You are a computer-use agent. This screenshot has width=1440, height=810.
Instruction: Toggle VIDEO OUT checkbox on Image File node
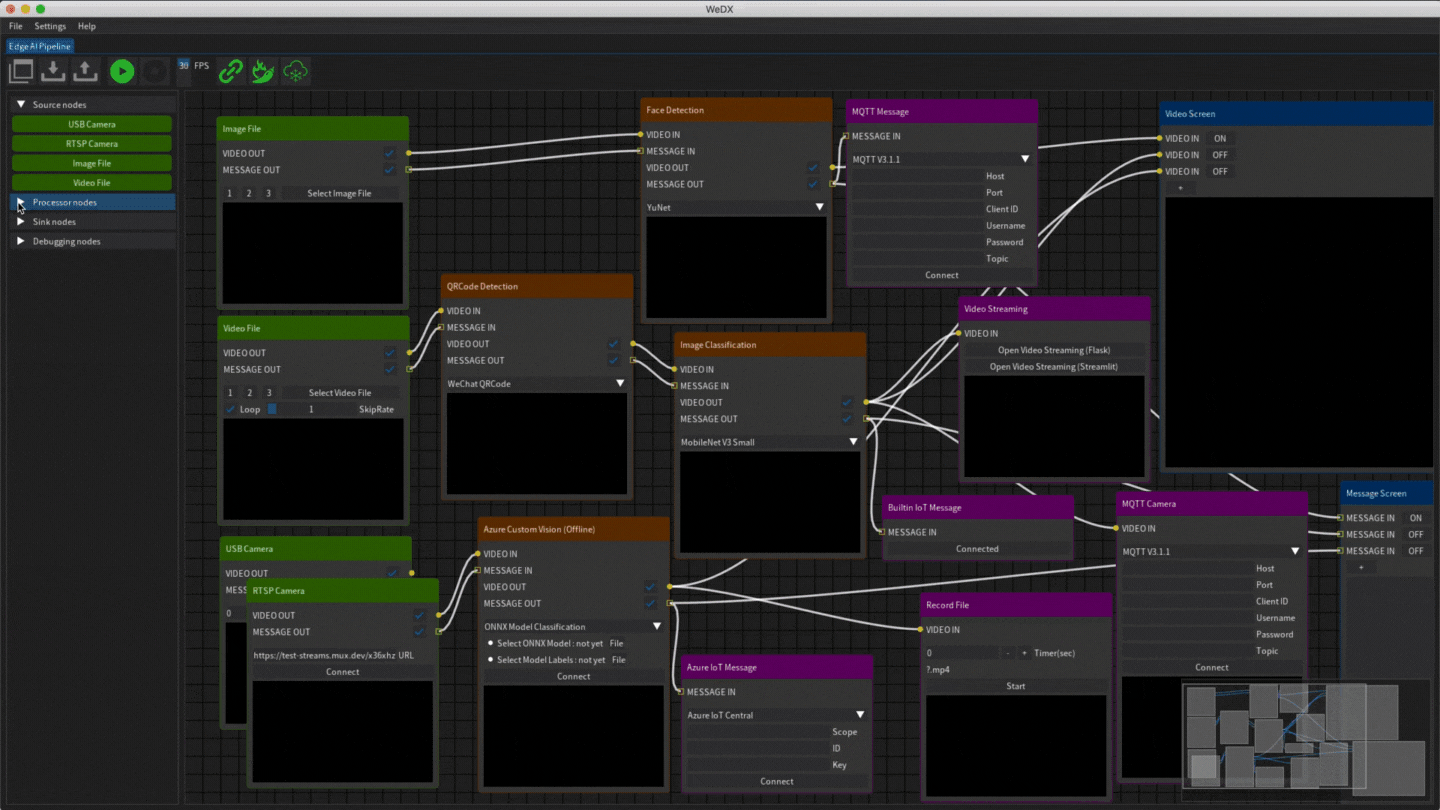(x=390, y=153)
